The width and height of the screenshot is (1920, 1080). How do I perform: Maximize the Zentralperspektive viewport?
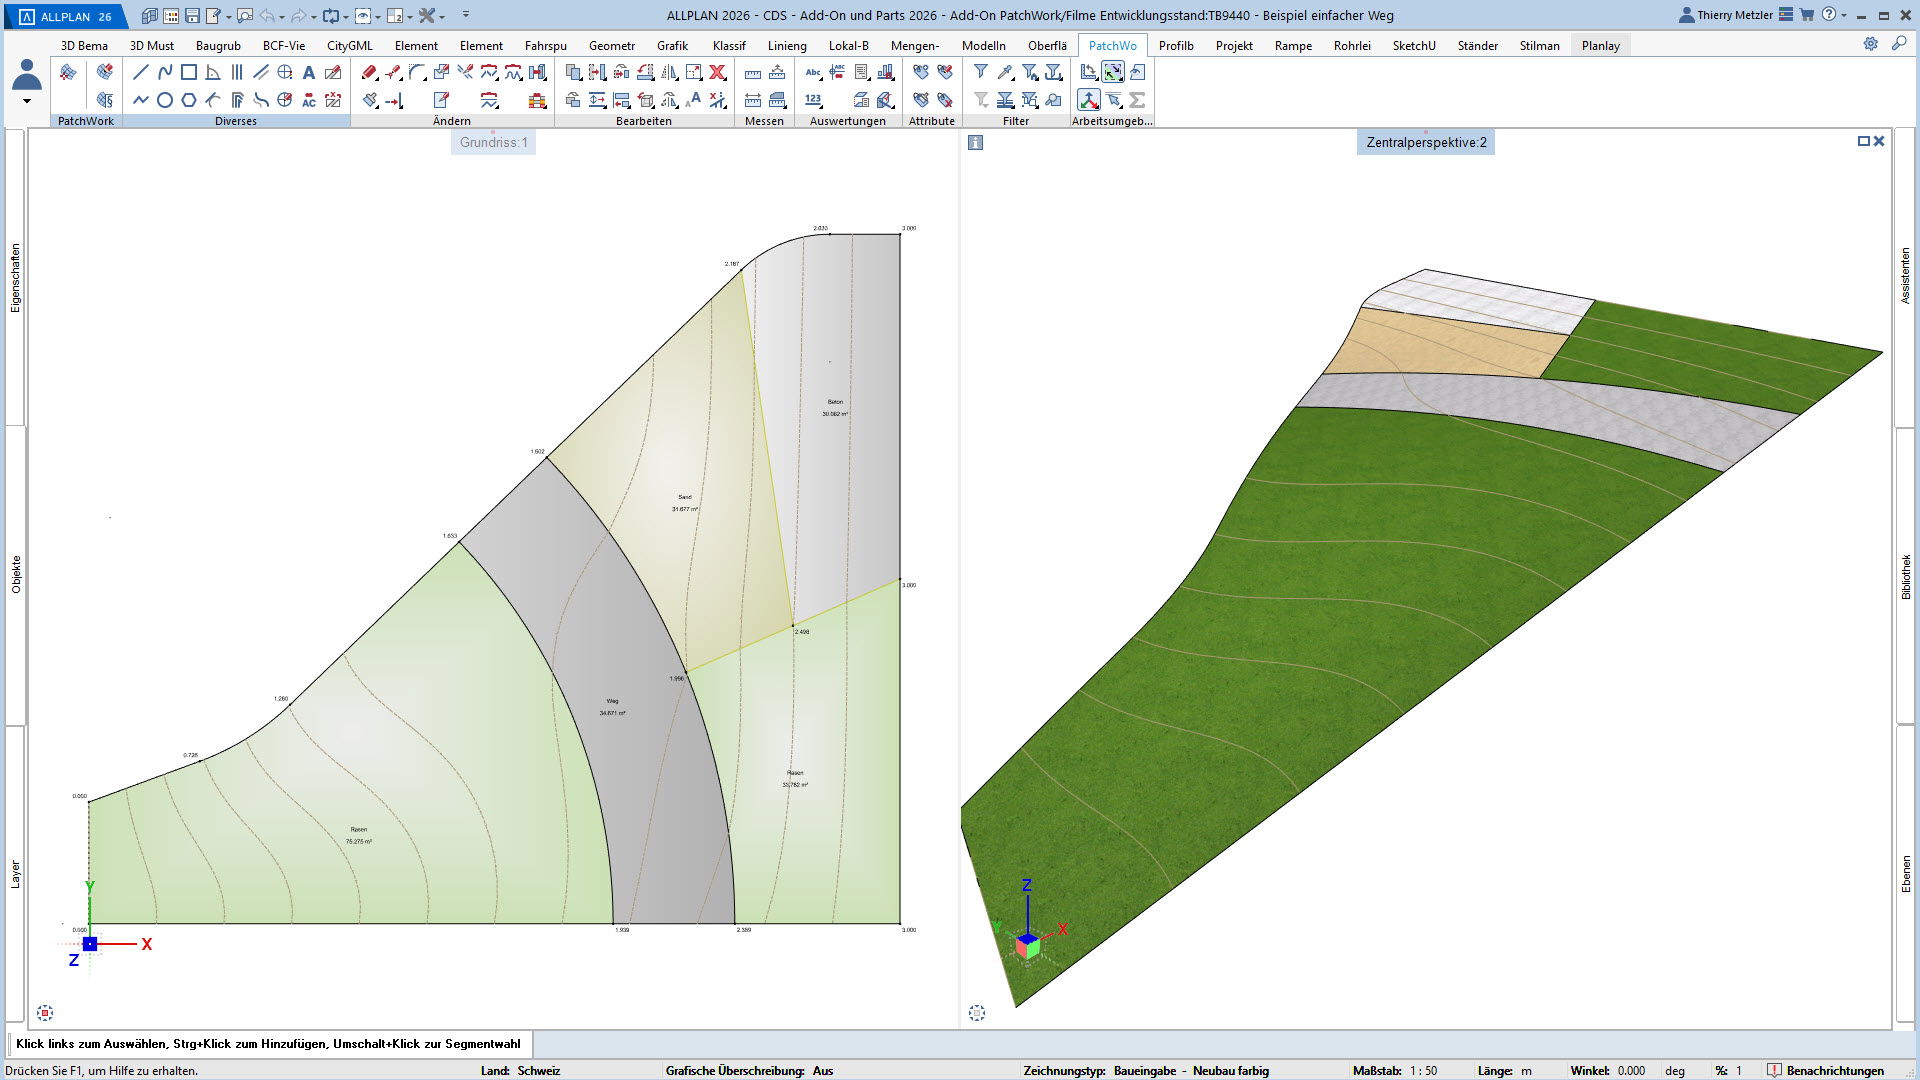[1863, 141]
